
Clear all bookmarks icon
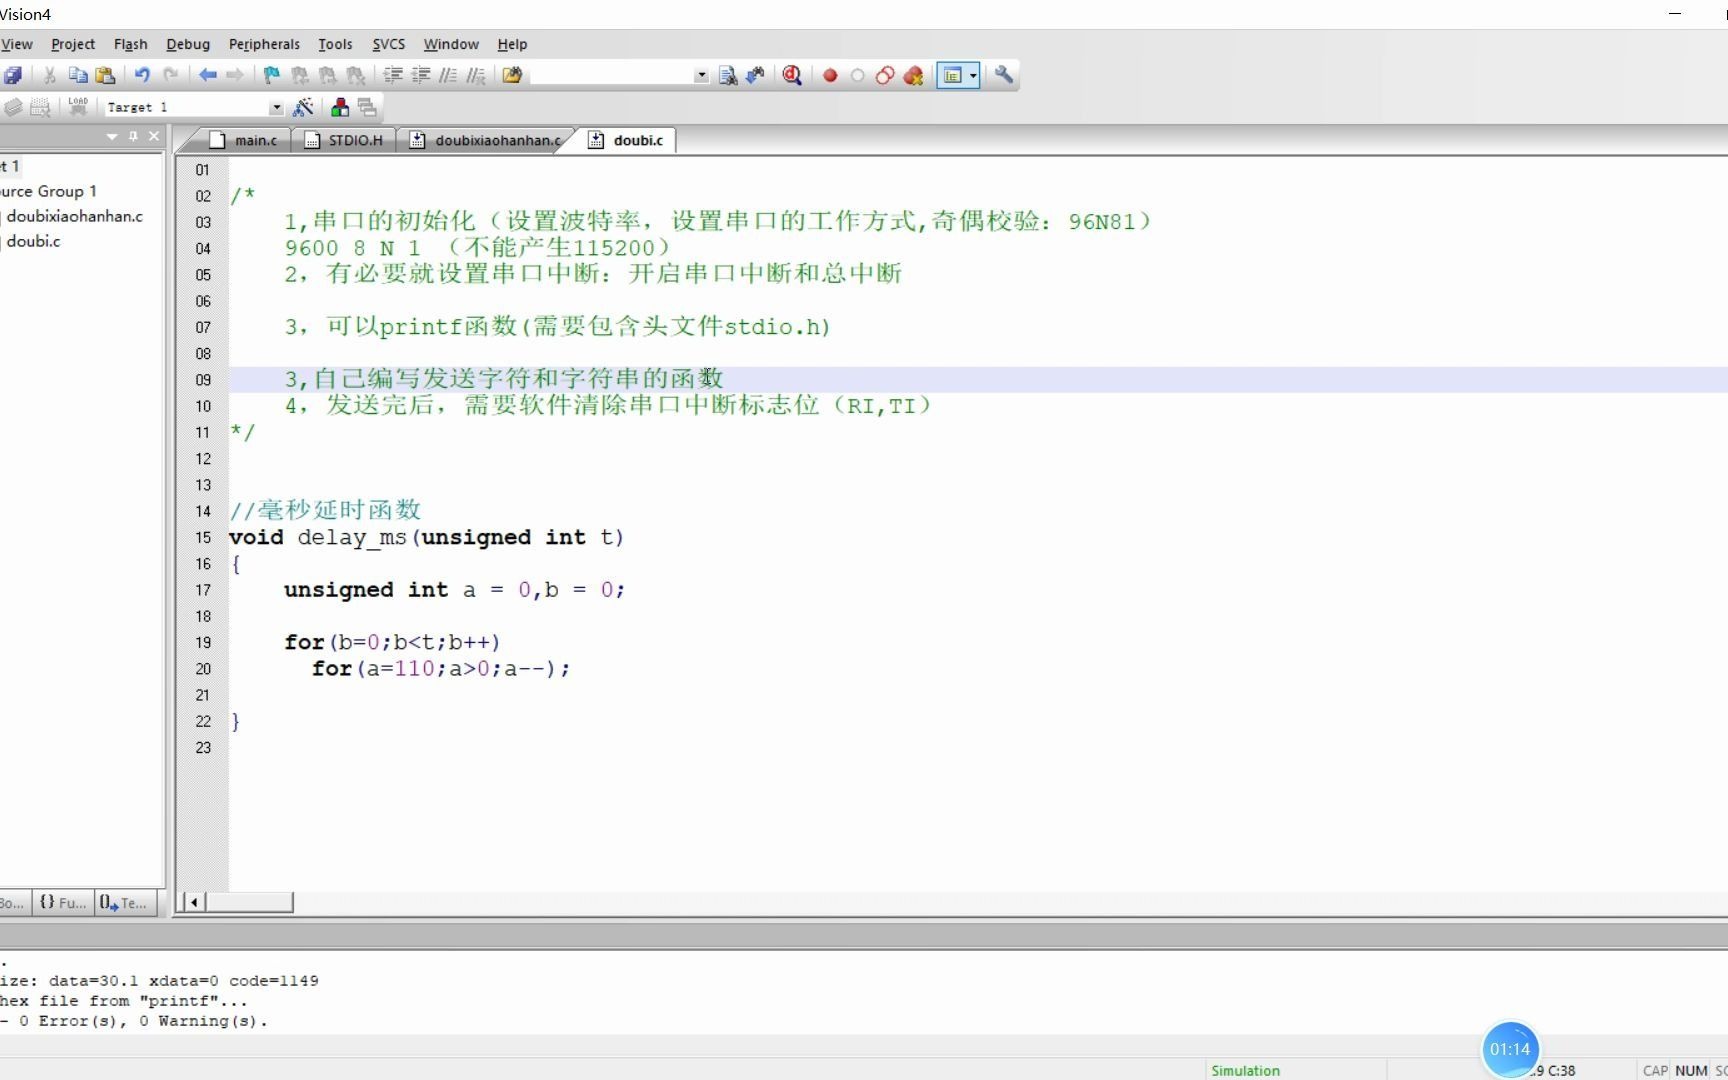click(355, 75)
